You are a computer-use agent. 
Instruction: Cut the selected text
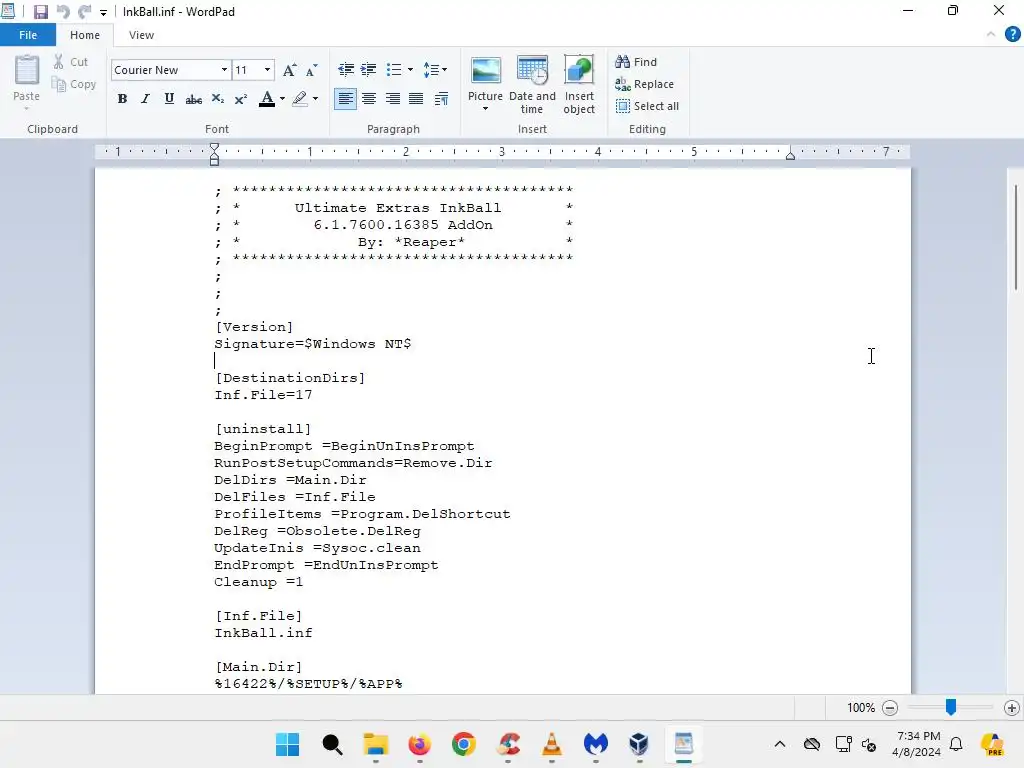tap(71, 62)
